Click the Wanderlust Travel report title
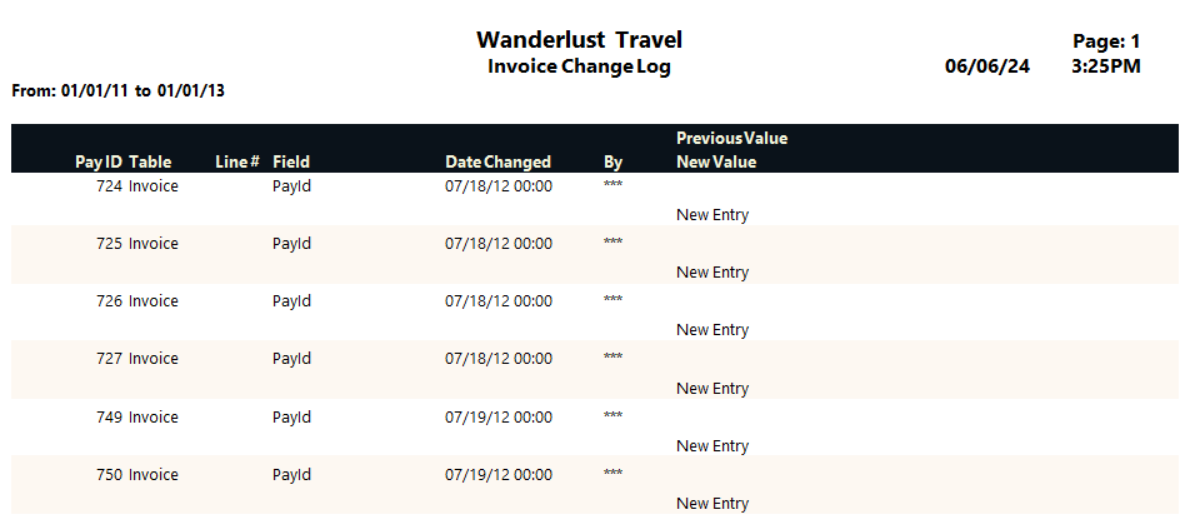The height and width of the screenshot is (520, 1187). [x=579, y=39]
